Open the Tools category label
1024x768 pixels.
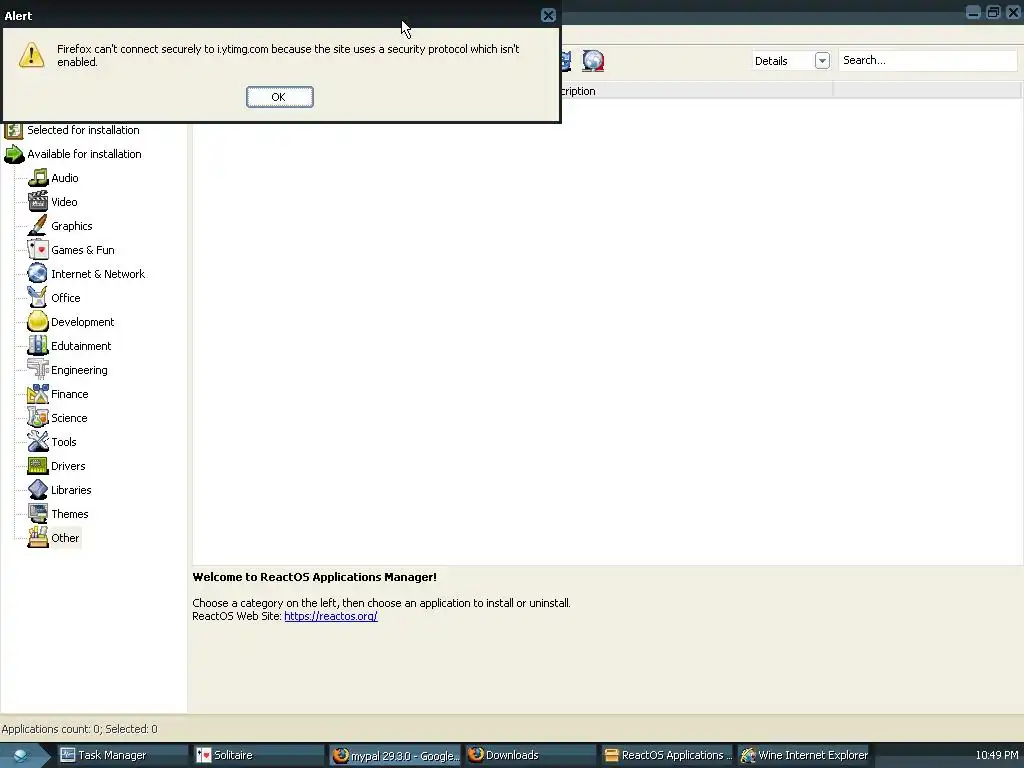click(x=64, y=441)
